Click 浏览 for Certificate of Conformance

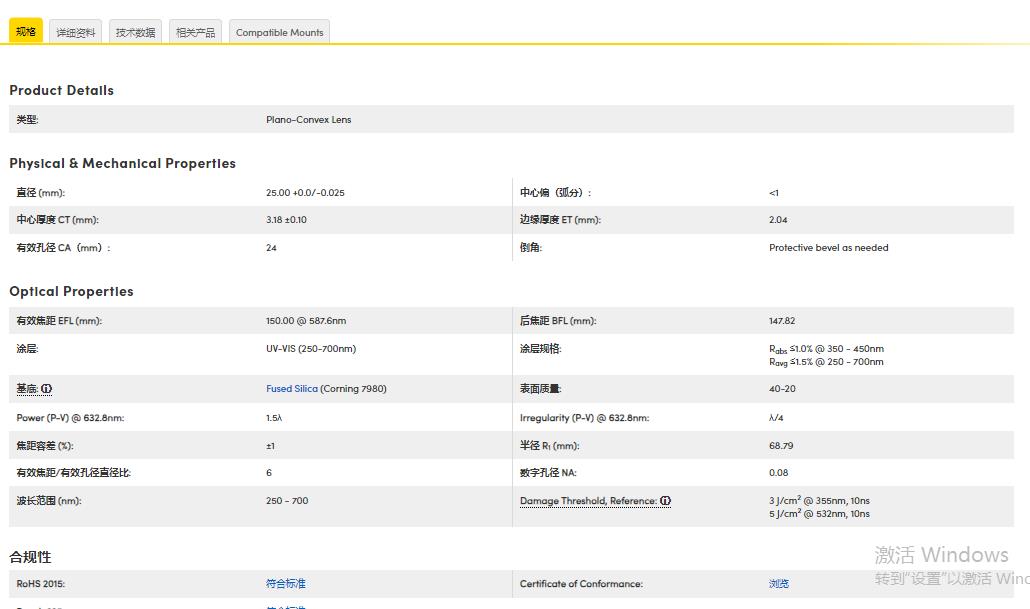tap(778, 584)
